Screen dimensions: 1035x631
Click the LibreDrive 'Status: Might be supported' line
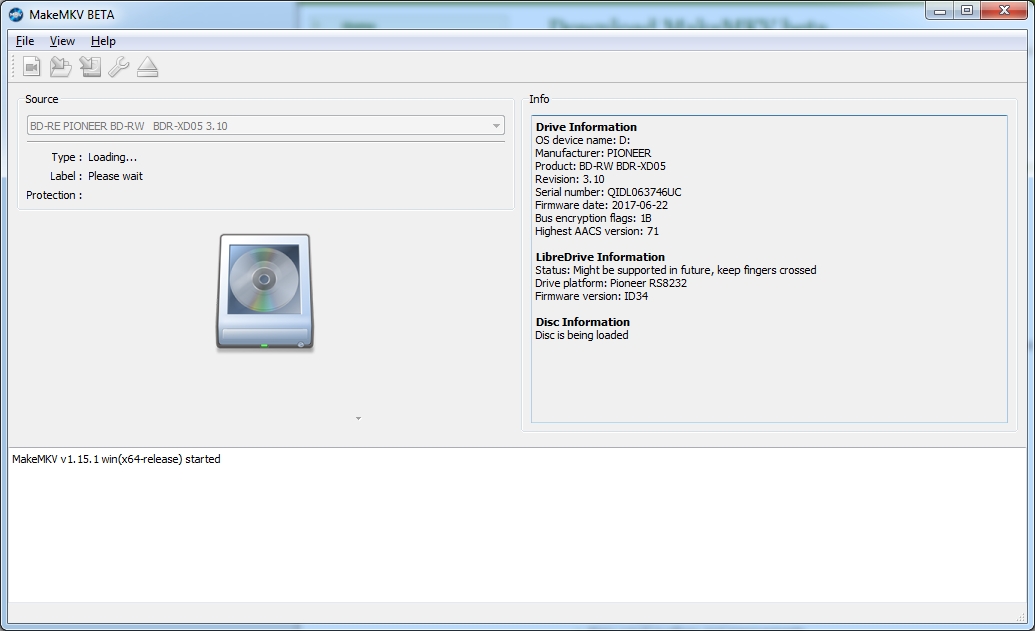675,270
